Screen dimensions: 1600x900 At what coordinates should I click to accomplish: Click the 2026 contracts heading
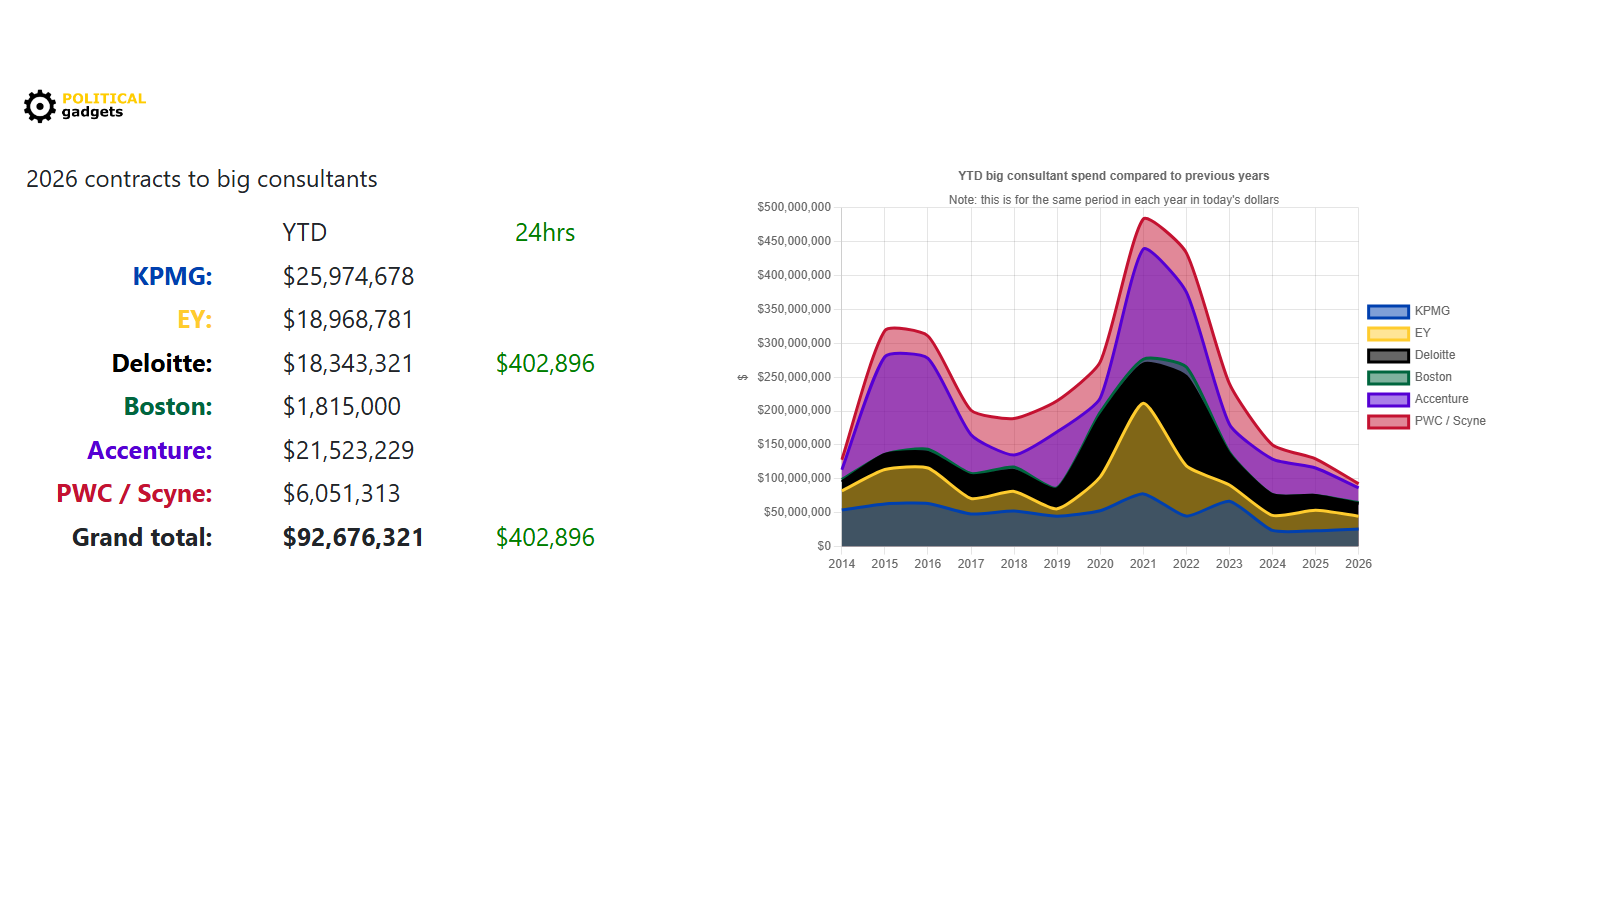(x=202, y=179)
